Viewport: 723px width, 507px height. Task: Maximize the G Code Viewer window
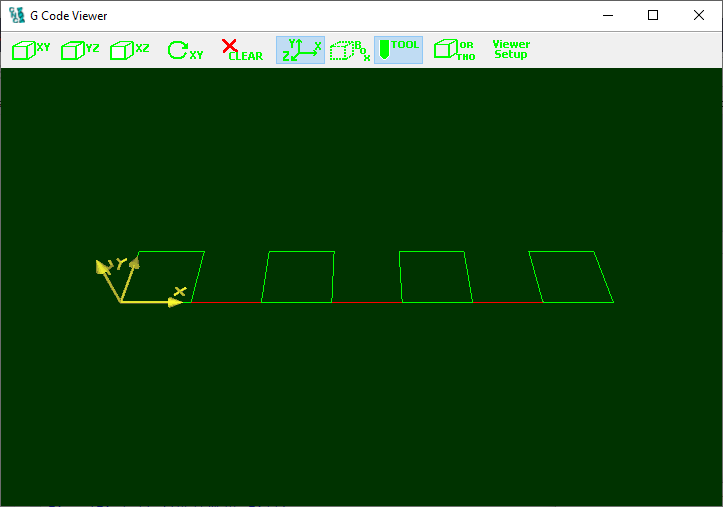653,16
